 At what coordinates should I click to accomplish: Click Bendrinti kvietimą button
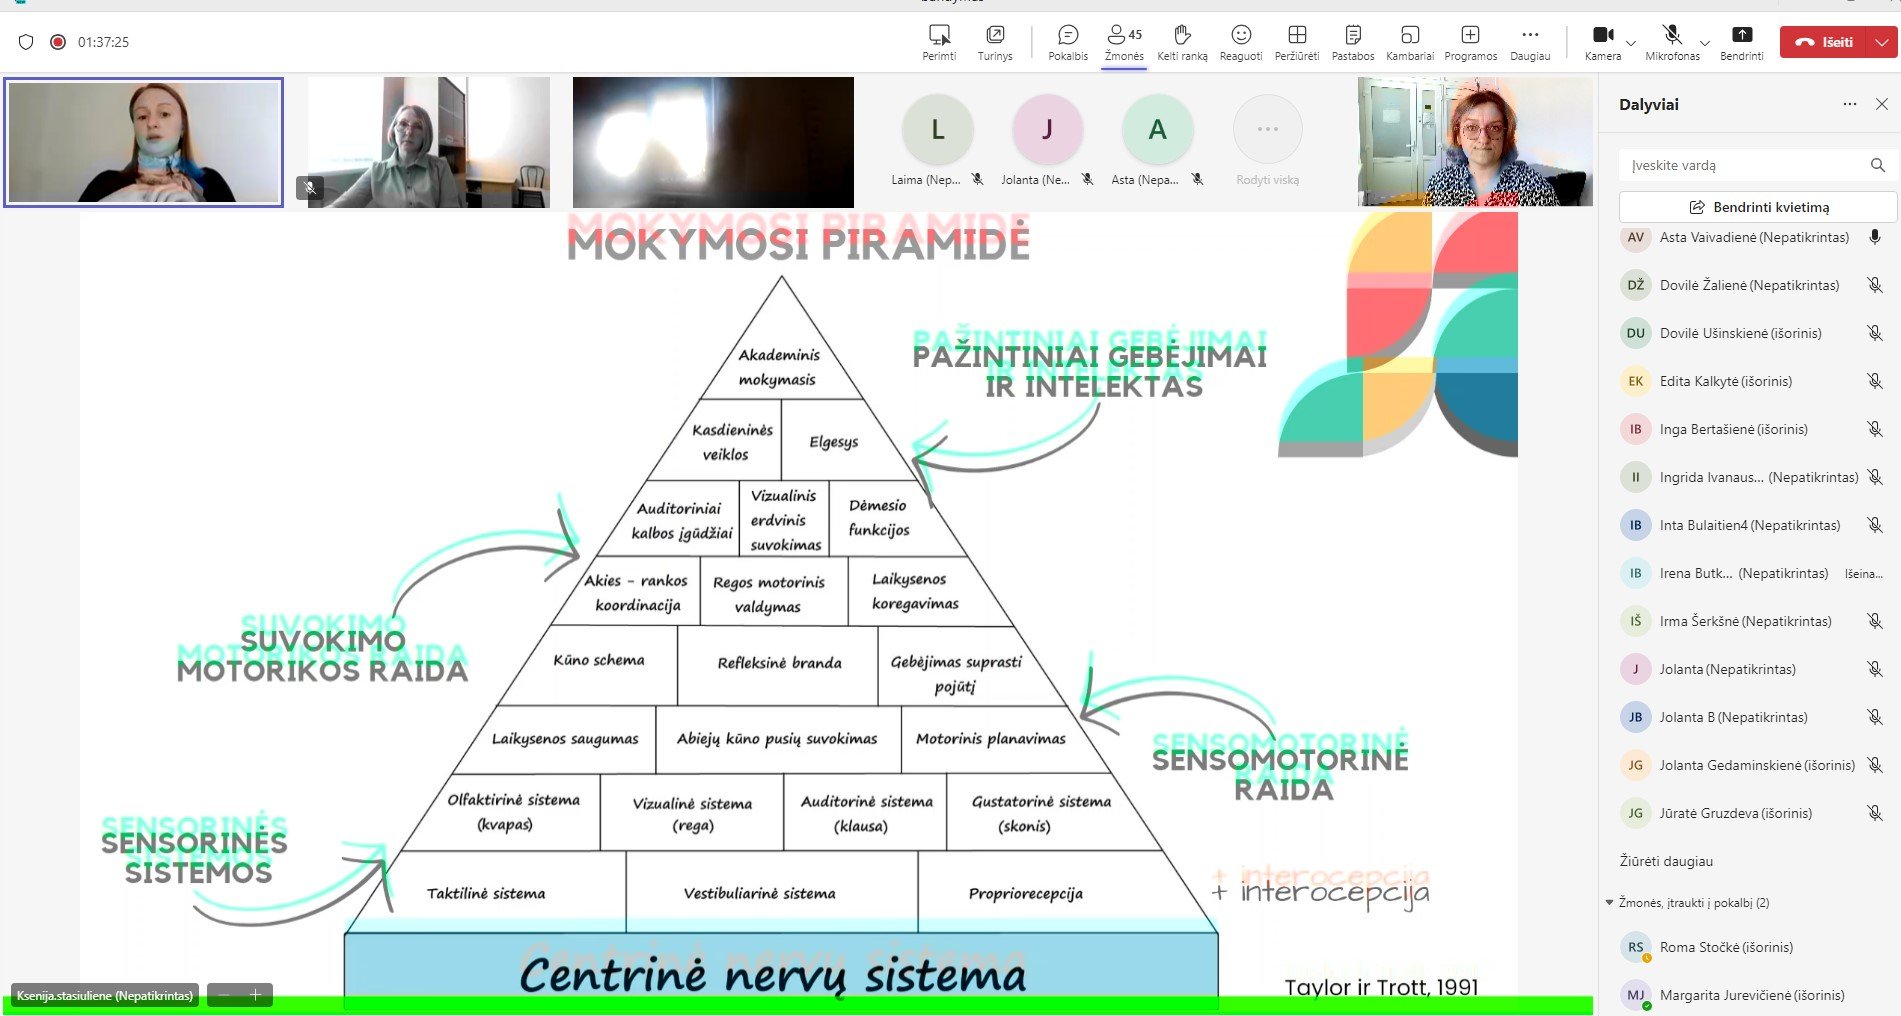[1757, 207]
